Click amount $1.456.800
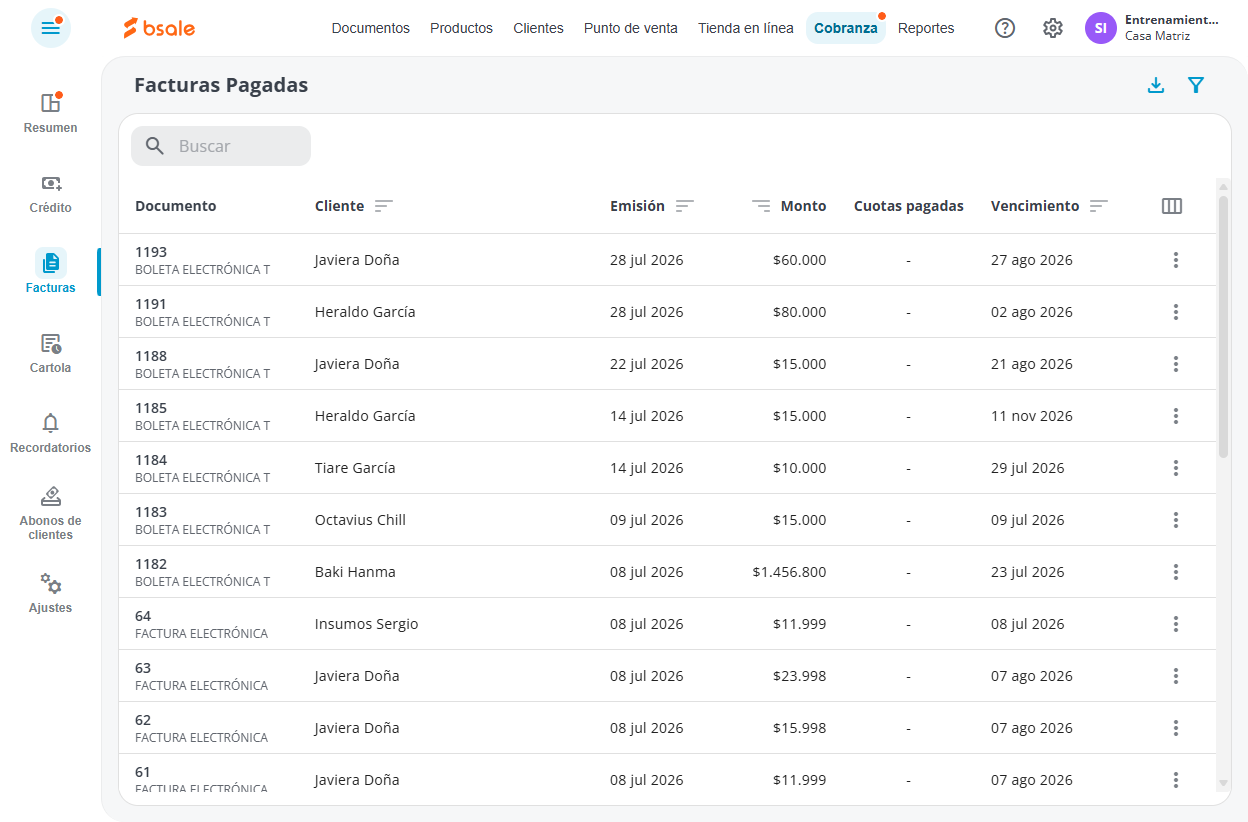 point(790,572)
